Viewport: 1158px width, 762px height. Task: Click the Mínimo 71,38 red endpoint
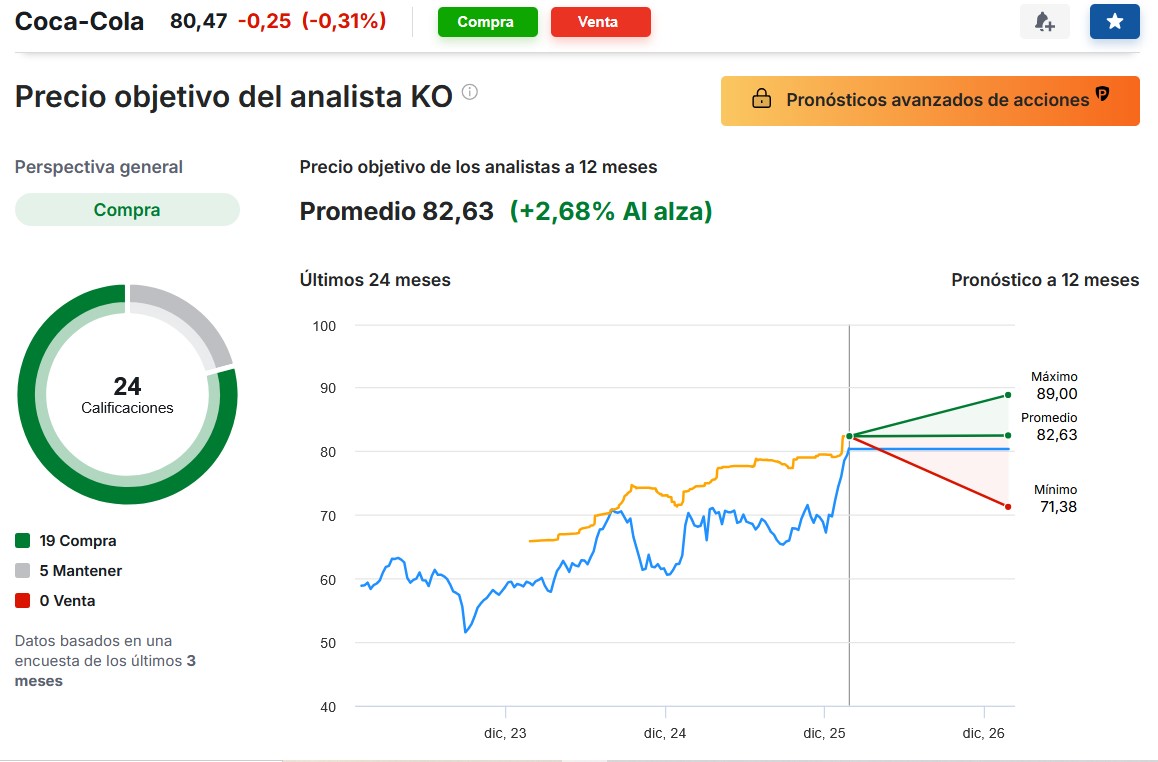1008,507
